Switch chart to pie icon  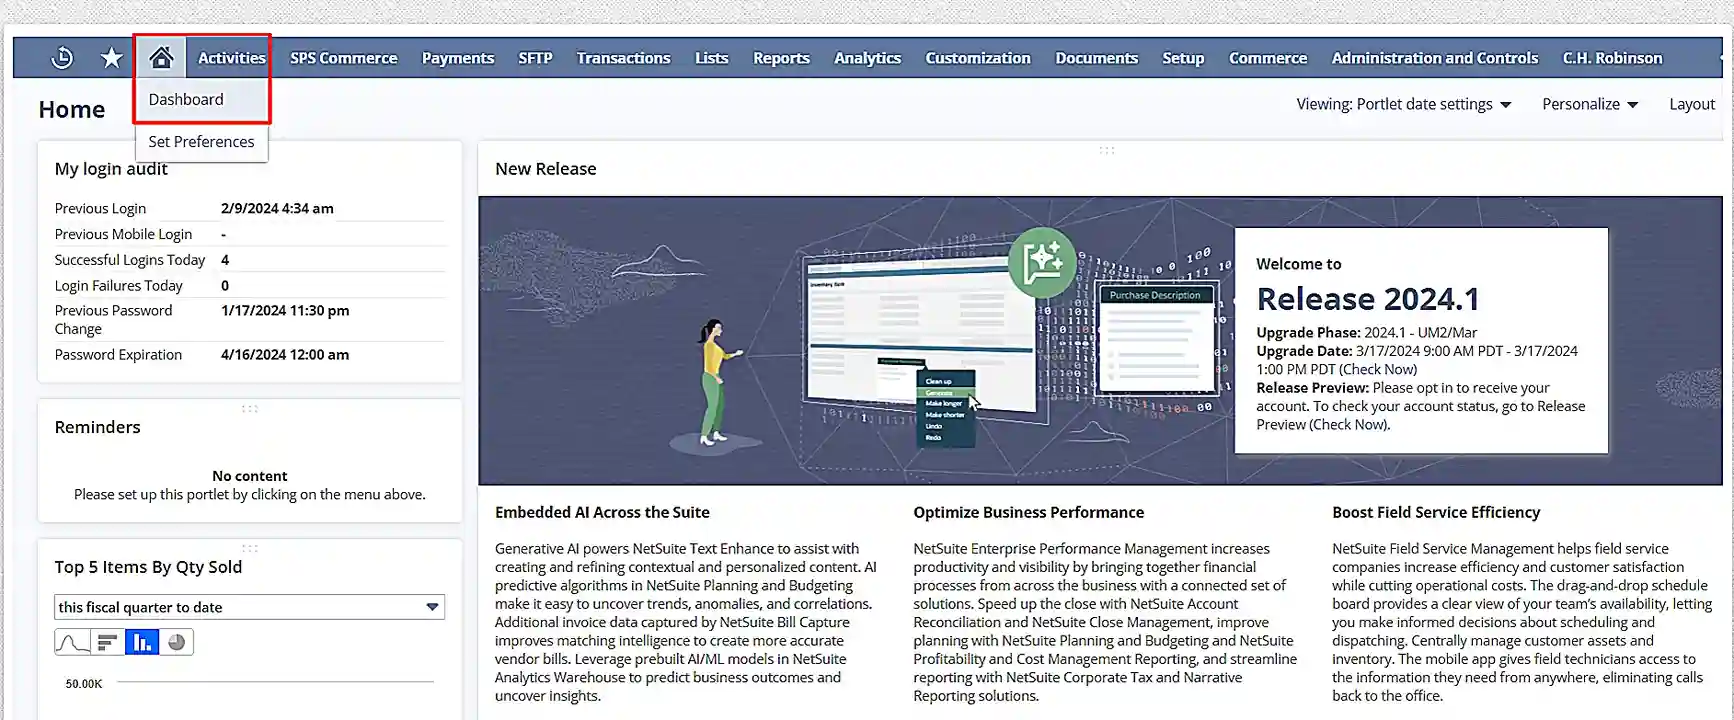pyautogui.click(x=177, y=642)
